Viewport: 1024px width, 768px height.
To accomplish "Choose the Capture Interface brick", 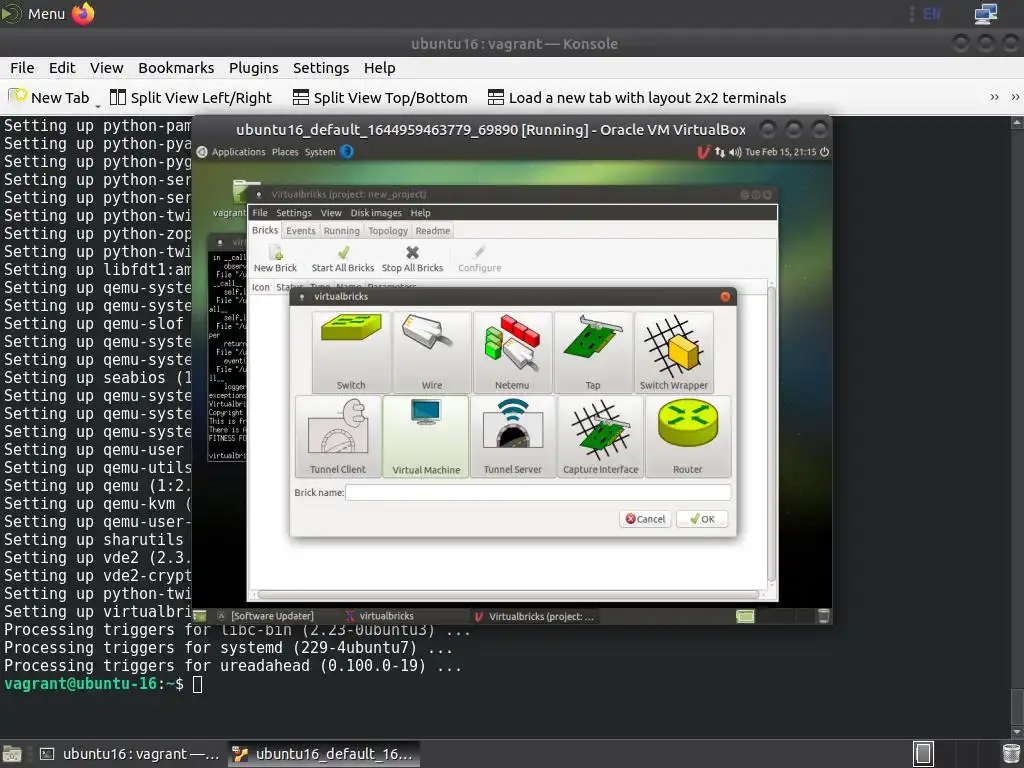I will pyautogui.click(x=600, y=436).
